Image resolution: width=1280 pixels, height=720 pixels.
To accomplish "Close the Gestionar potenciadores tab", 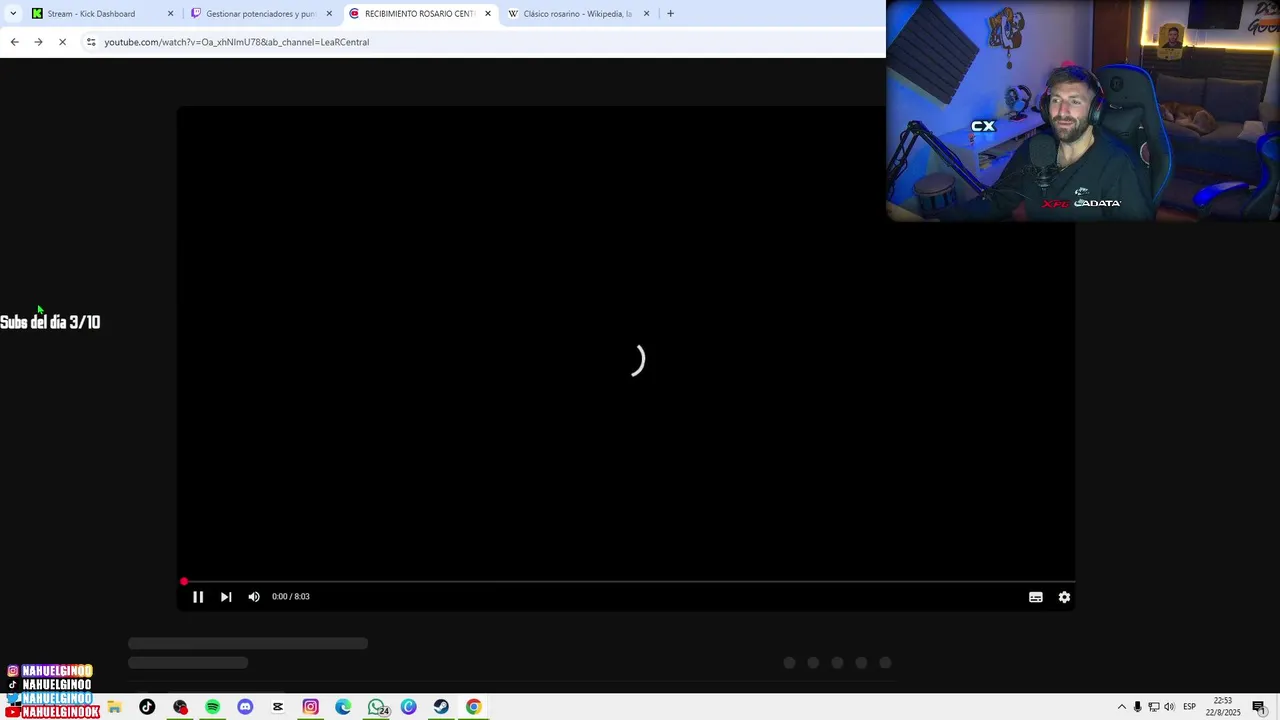I will (x=329, y=14).
